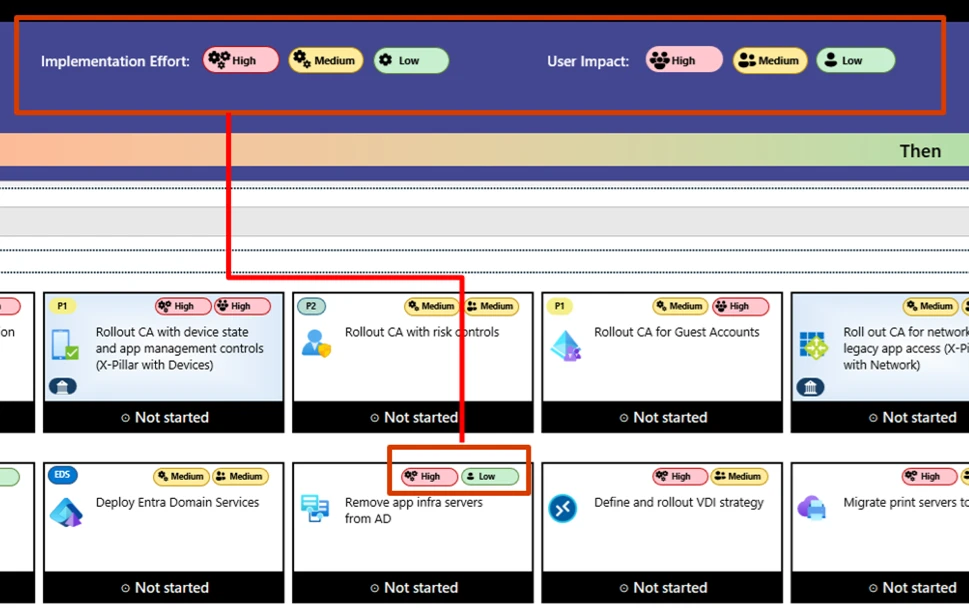The height and width of the screenshot is (616, 969).
Task: Select the Low Implementation Effort legend pill
Action: tap(410, 60)
